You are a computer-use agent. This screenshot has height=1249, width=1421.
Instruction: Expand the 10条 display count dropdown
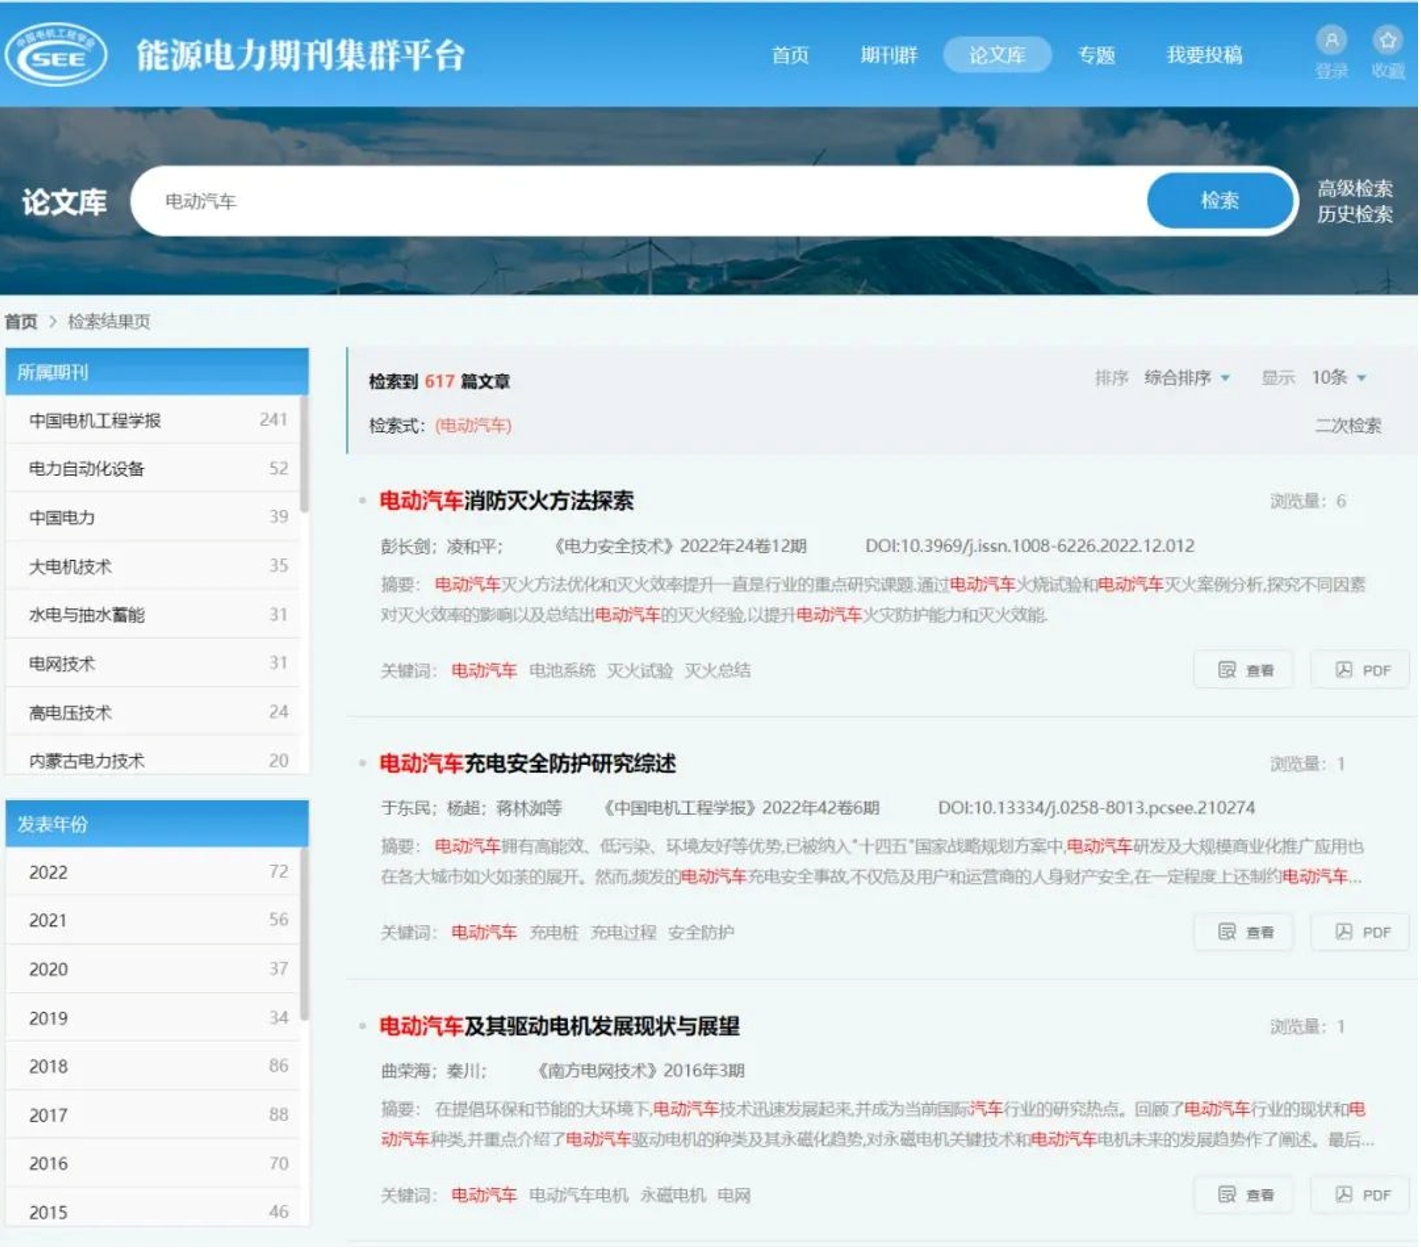(1339, 378)
